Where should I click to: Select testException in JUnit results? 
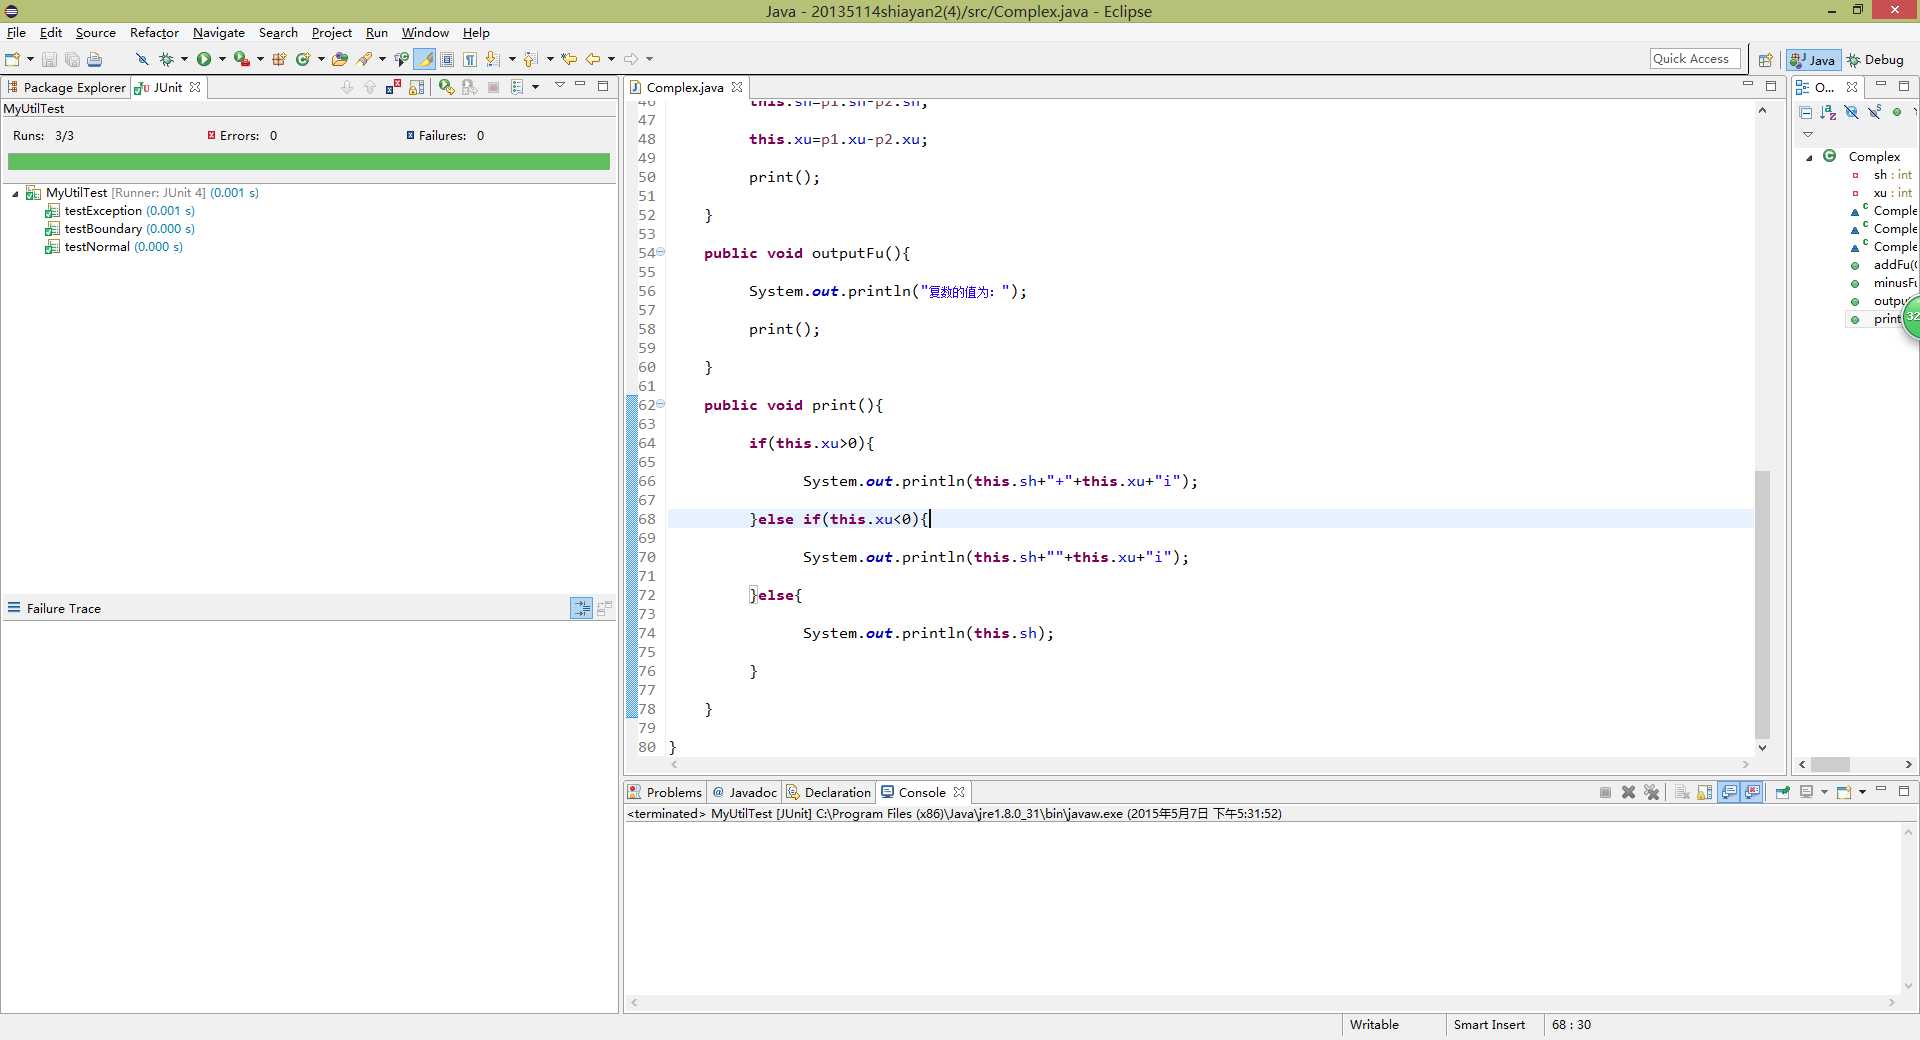pos(120,211)
